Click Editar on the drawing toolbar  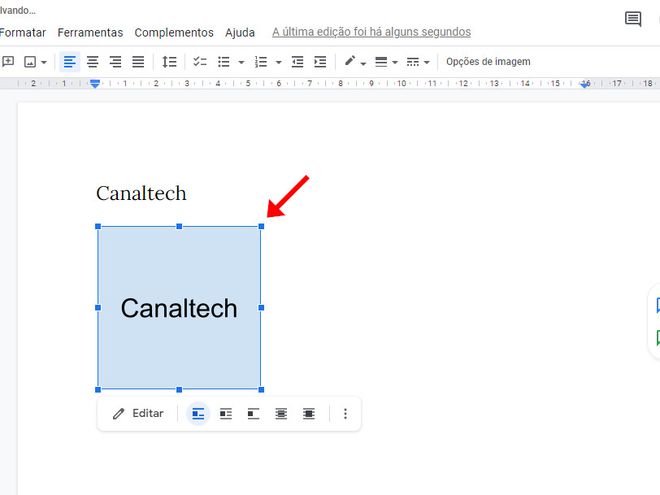pyautogui.click(x=138, y=413)
